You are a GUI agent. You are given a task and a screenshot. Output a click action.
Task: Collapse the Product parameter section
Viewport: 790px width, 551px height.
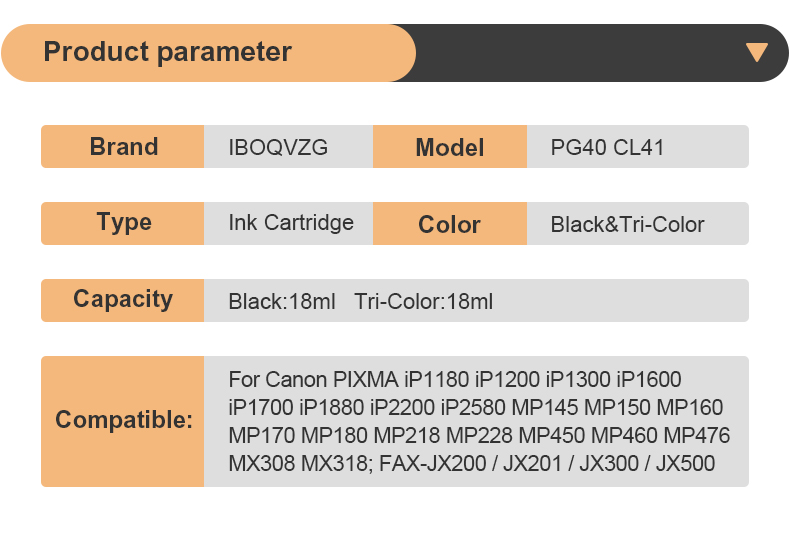757,53
